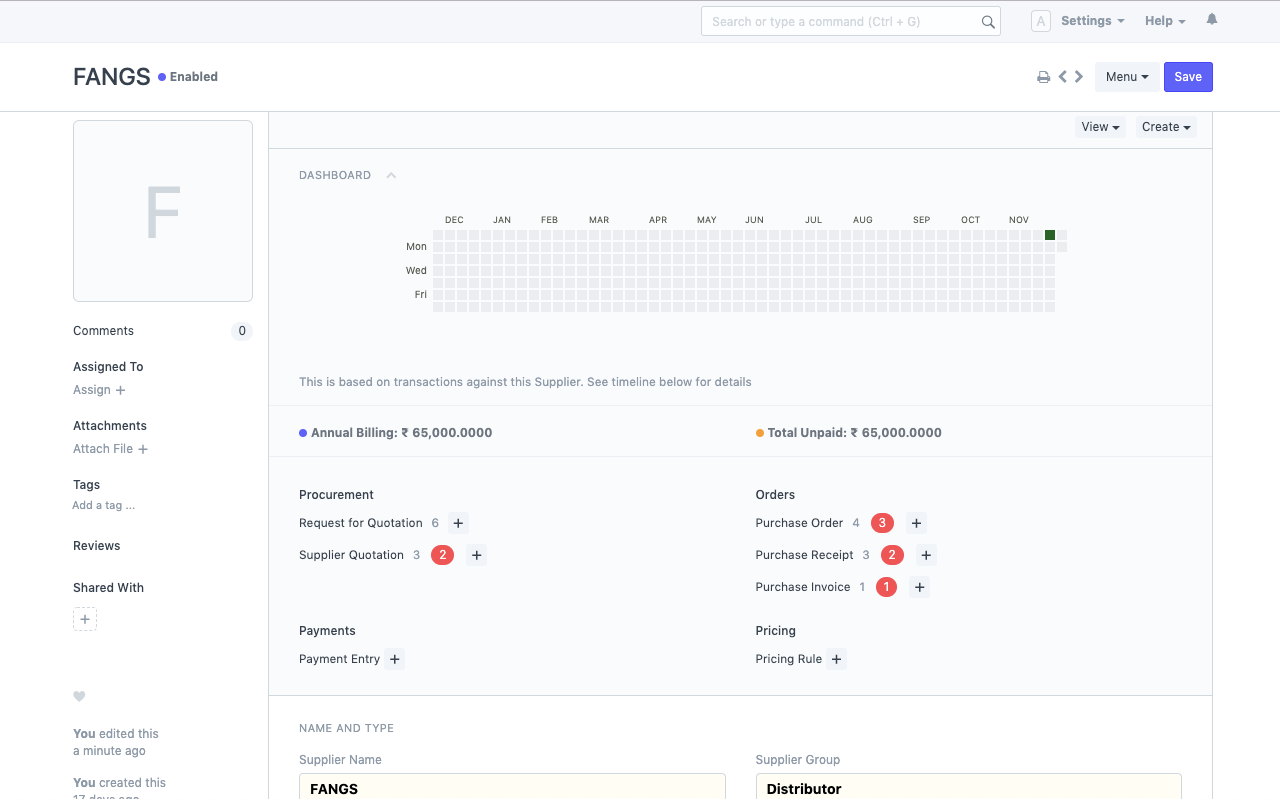1280x799 pixels.
Task: Open the Purchase Order list link
Action: pyautogui.click(x=799, y=523)
